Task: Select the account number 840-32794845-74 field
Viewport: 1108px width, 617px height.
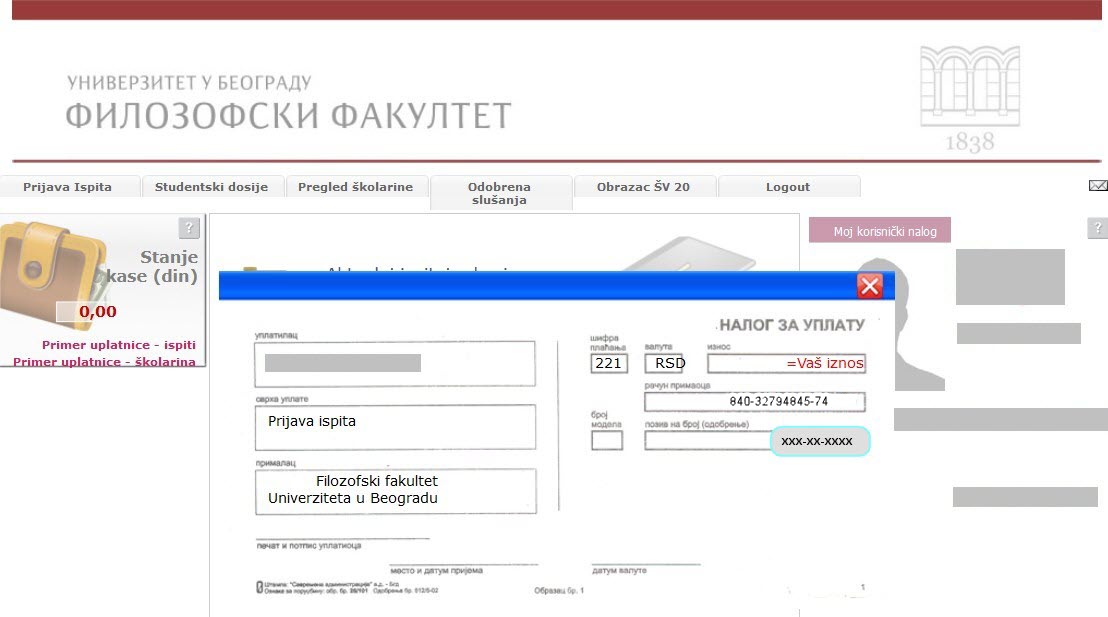Action: point(755,402)
